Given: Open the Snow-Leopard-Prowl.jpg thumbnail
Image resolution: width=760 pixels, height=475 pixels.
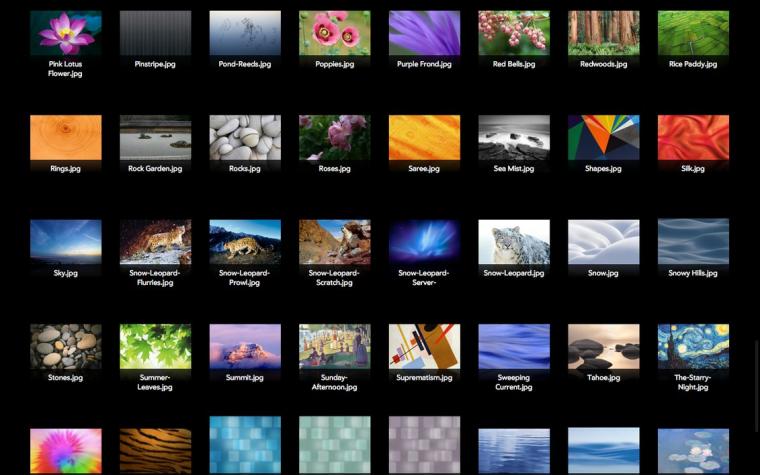Looking at the screenshot, I should tap(245, 242).
